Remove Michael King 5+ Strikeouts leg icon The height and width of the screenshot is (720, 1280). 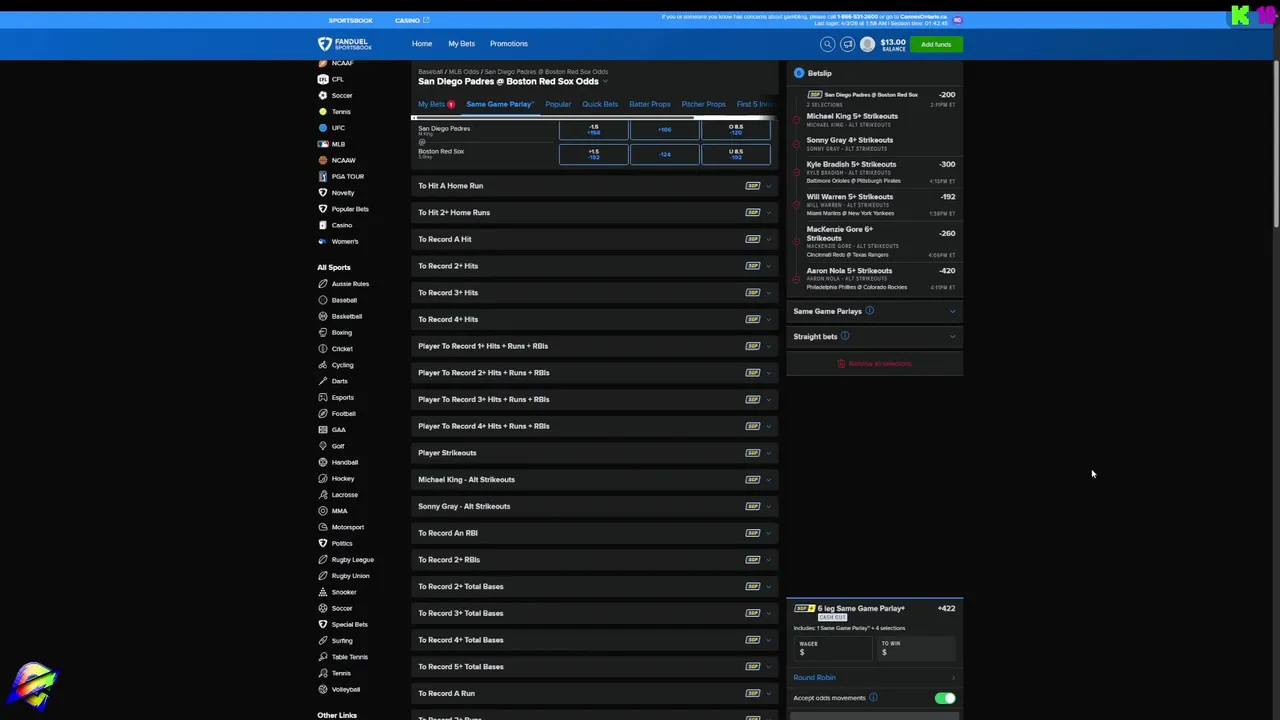[x=797, y=120]
